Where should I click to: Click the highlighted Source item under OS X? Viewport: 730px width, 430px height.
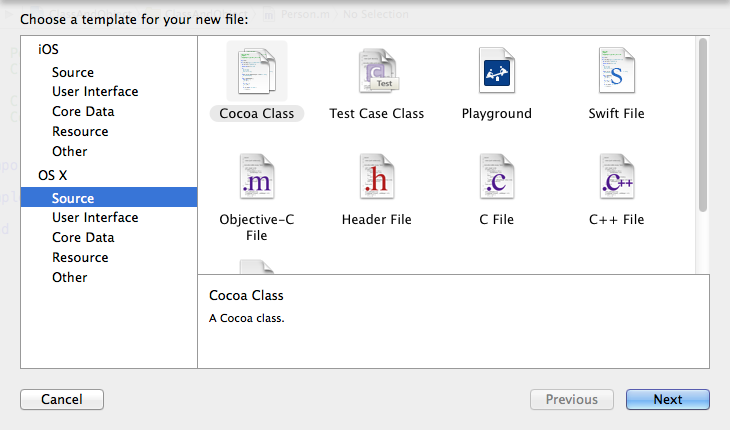(x=73, y=198)
